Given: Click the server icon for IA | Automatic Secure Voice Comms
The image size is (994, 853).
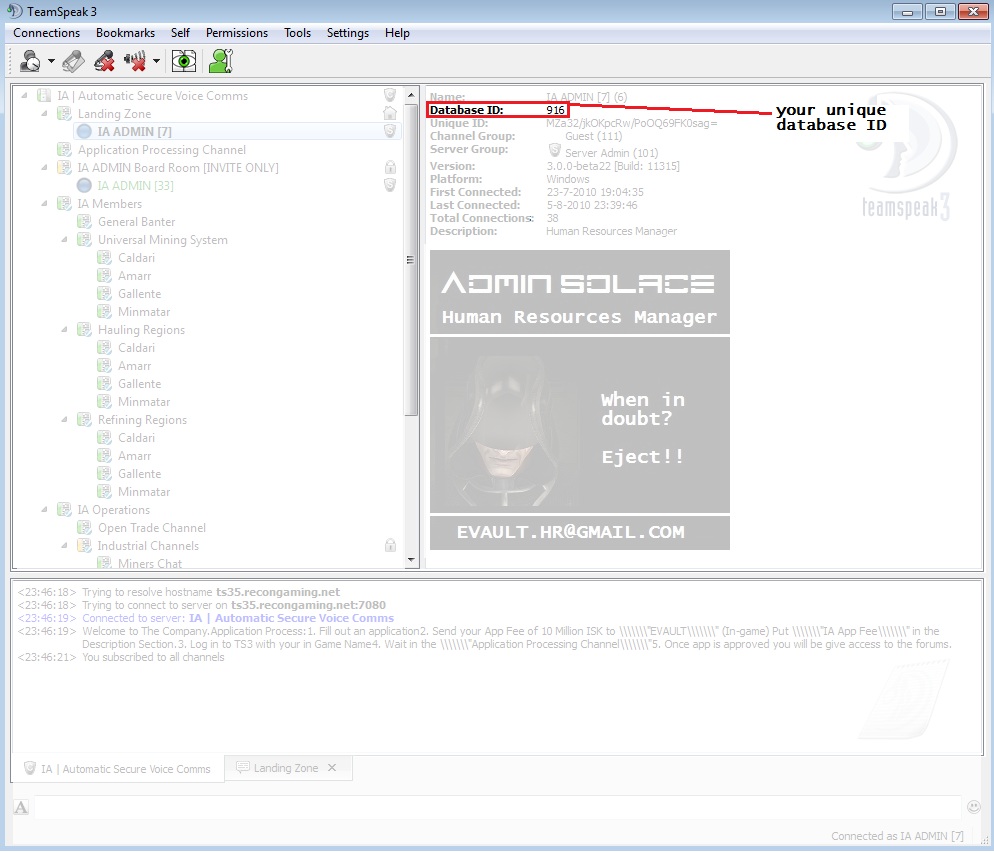Looking at the screenshot, I should 44,96.
